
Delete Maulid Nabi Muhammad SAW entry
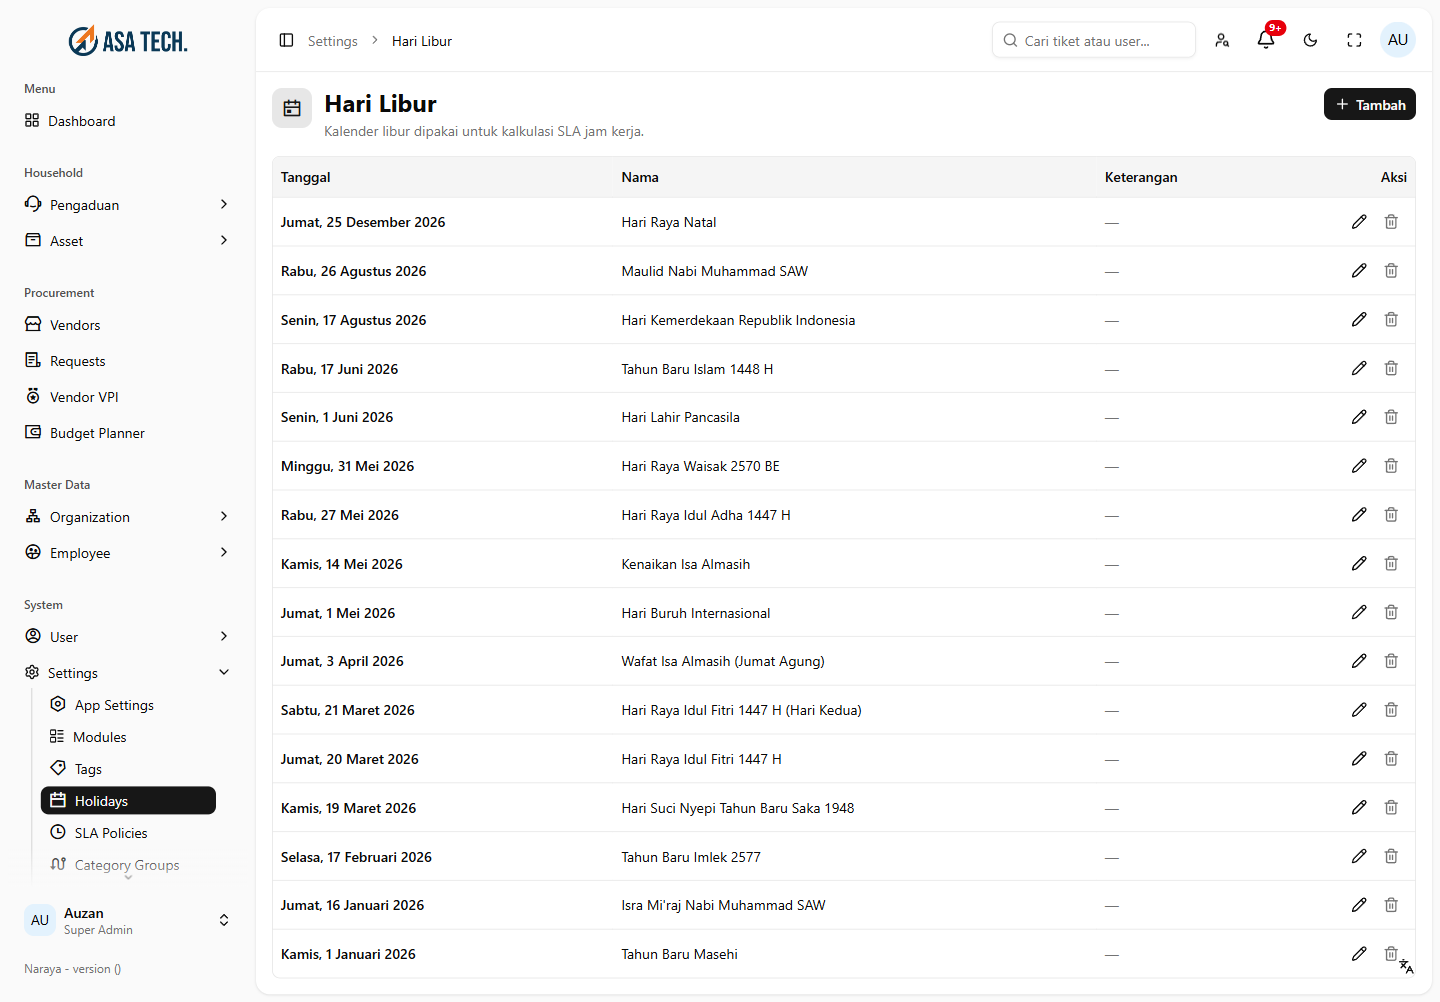pyautogui.click(x=1391, y=271)
